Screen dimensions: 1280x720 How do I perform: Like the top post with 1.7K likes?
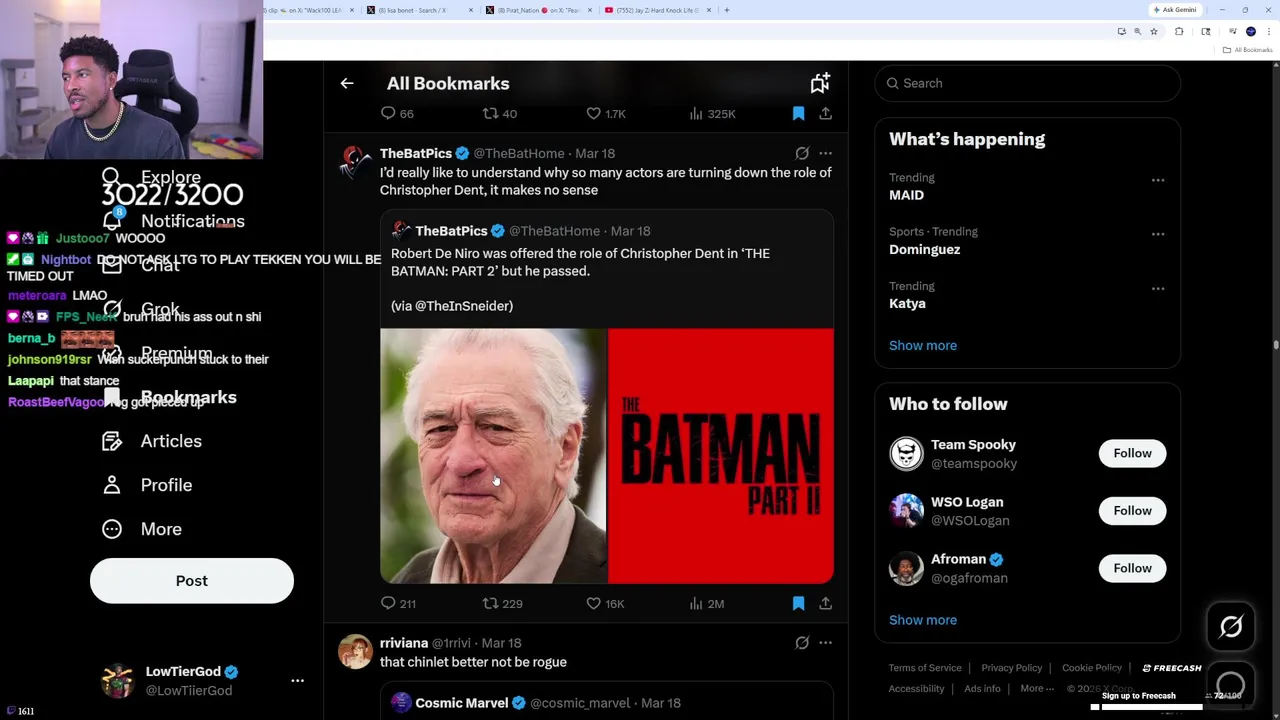606,114
